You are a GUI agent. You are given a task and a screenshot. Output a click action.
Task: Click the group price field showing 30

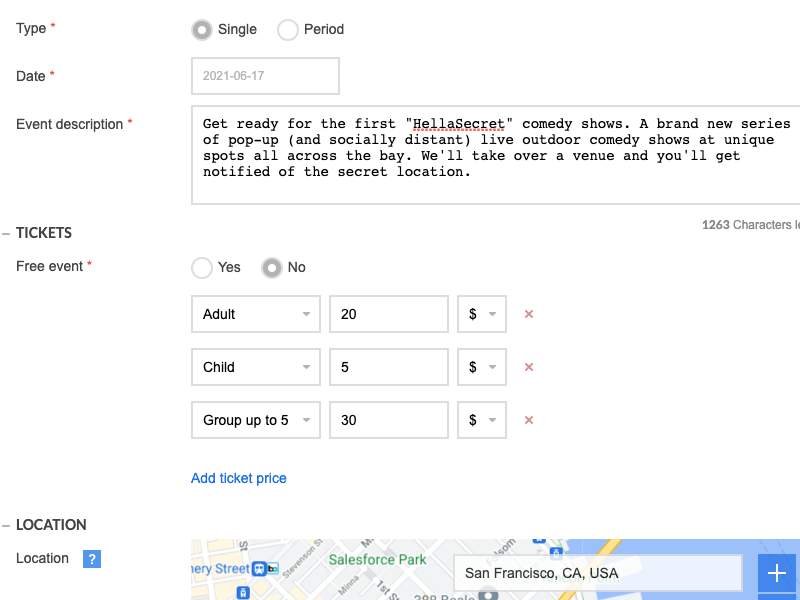(389, 420)
